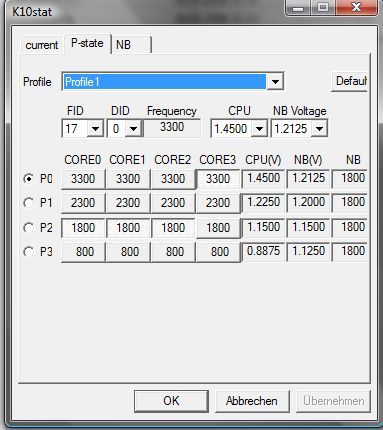Click P2 CORE3 button 1800
This screenshot has width=383, height=430.
pos(218,228)
